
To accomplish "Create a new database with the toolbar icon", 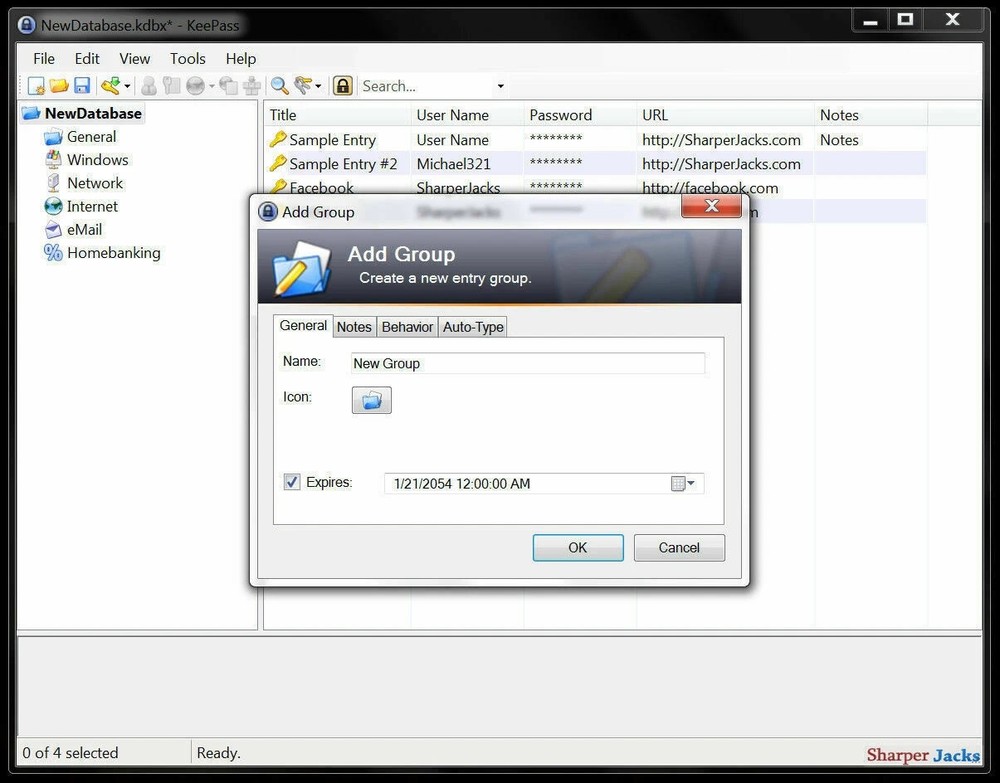I will pyautogui.click(x=35, y=85).
